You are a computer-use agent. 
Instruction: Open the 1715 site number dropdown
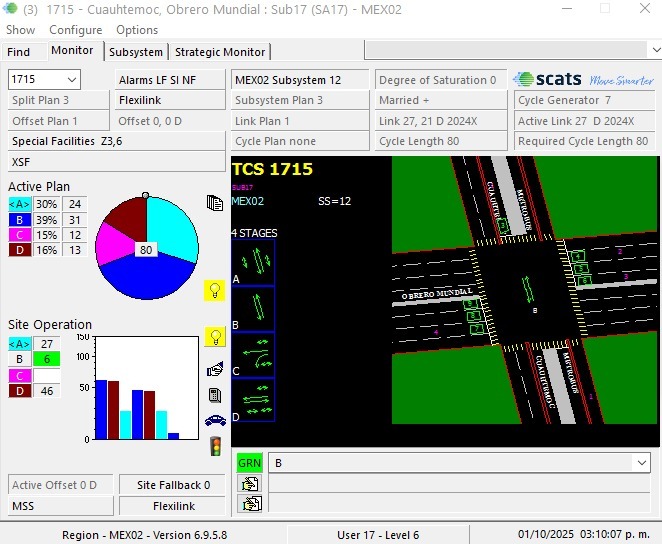72,79
